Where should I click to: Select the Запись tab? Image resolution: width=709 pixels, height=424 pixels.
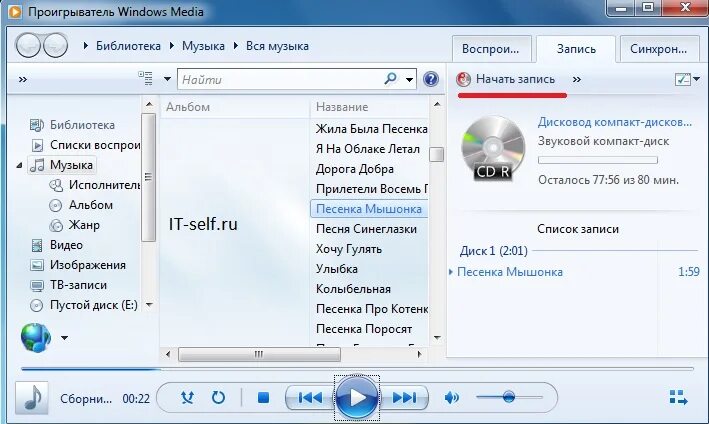(576, 49)
